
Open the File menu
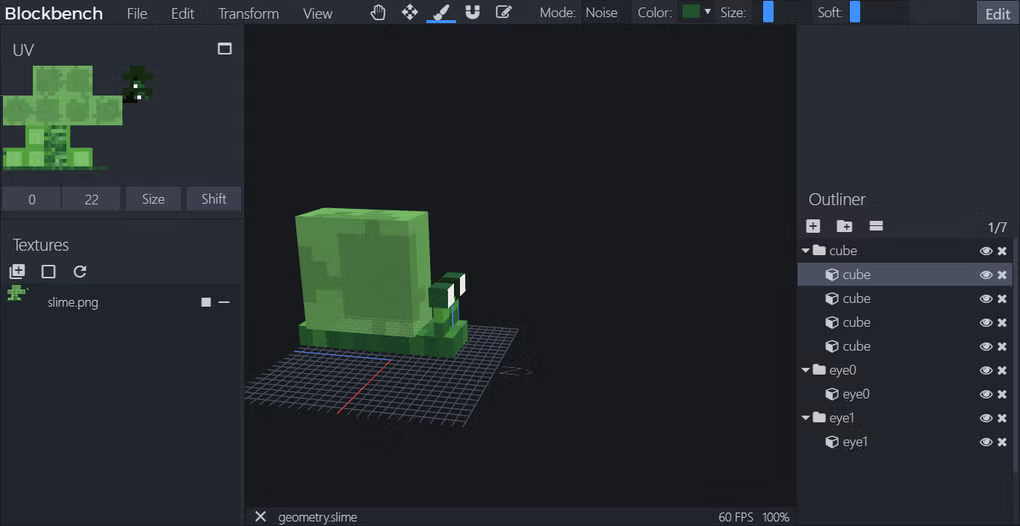[137, 14]
